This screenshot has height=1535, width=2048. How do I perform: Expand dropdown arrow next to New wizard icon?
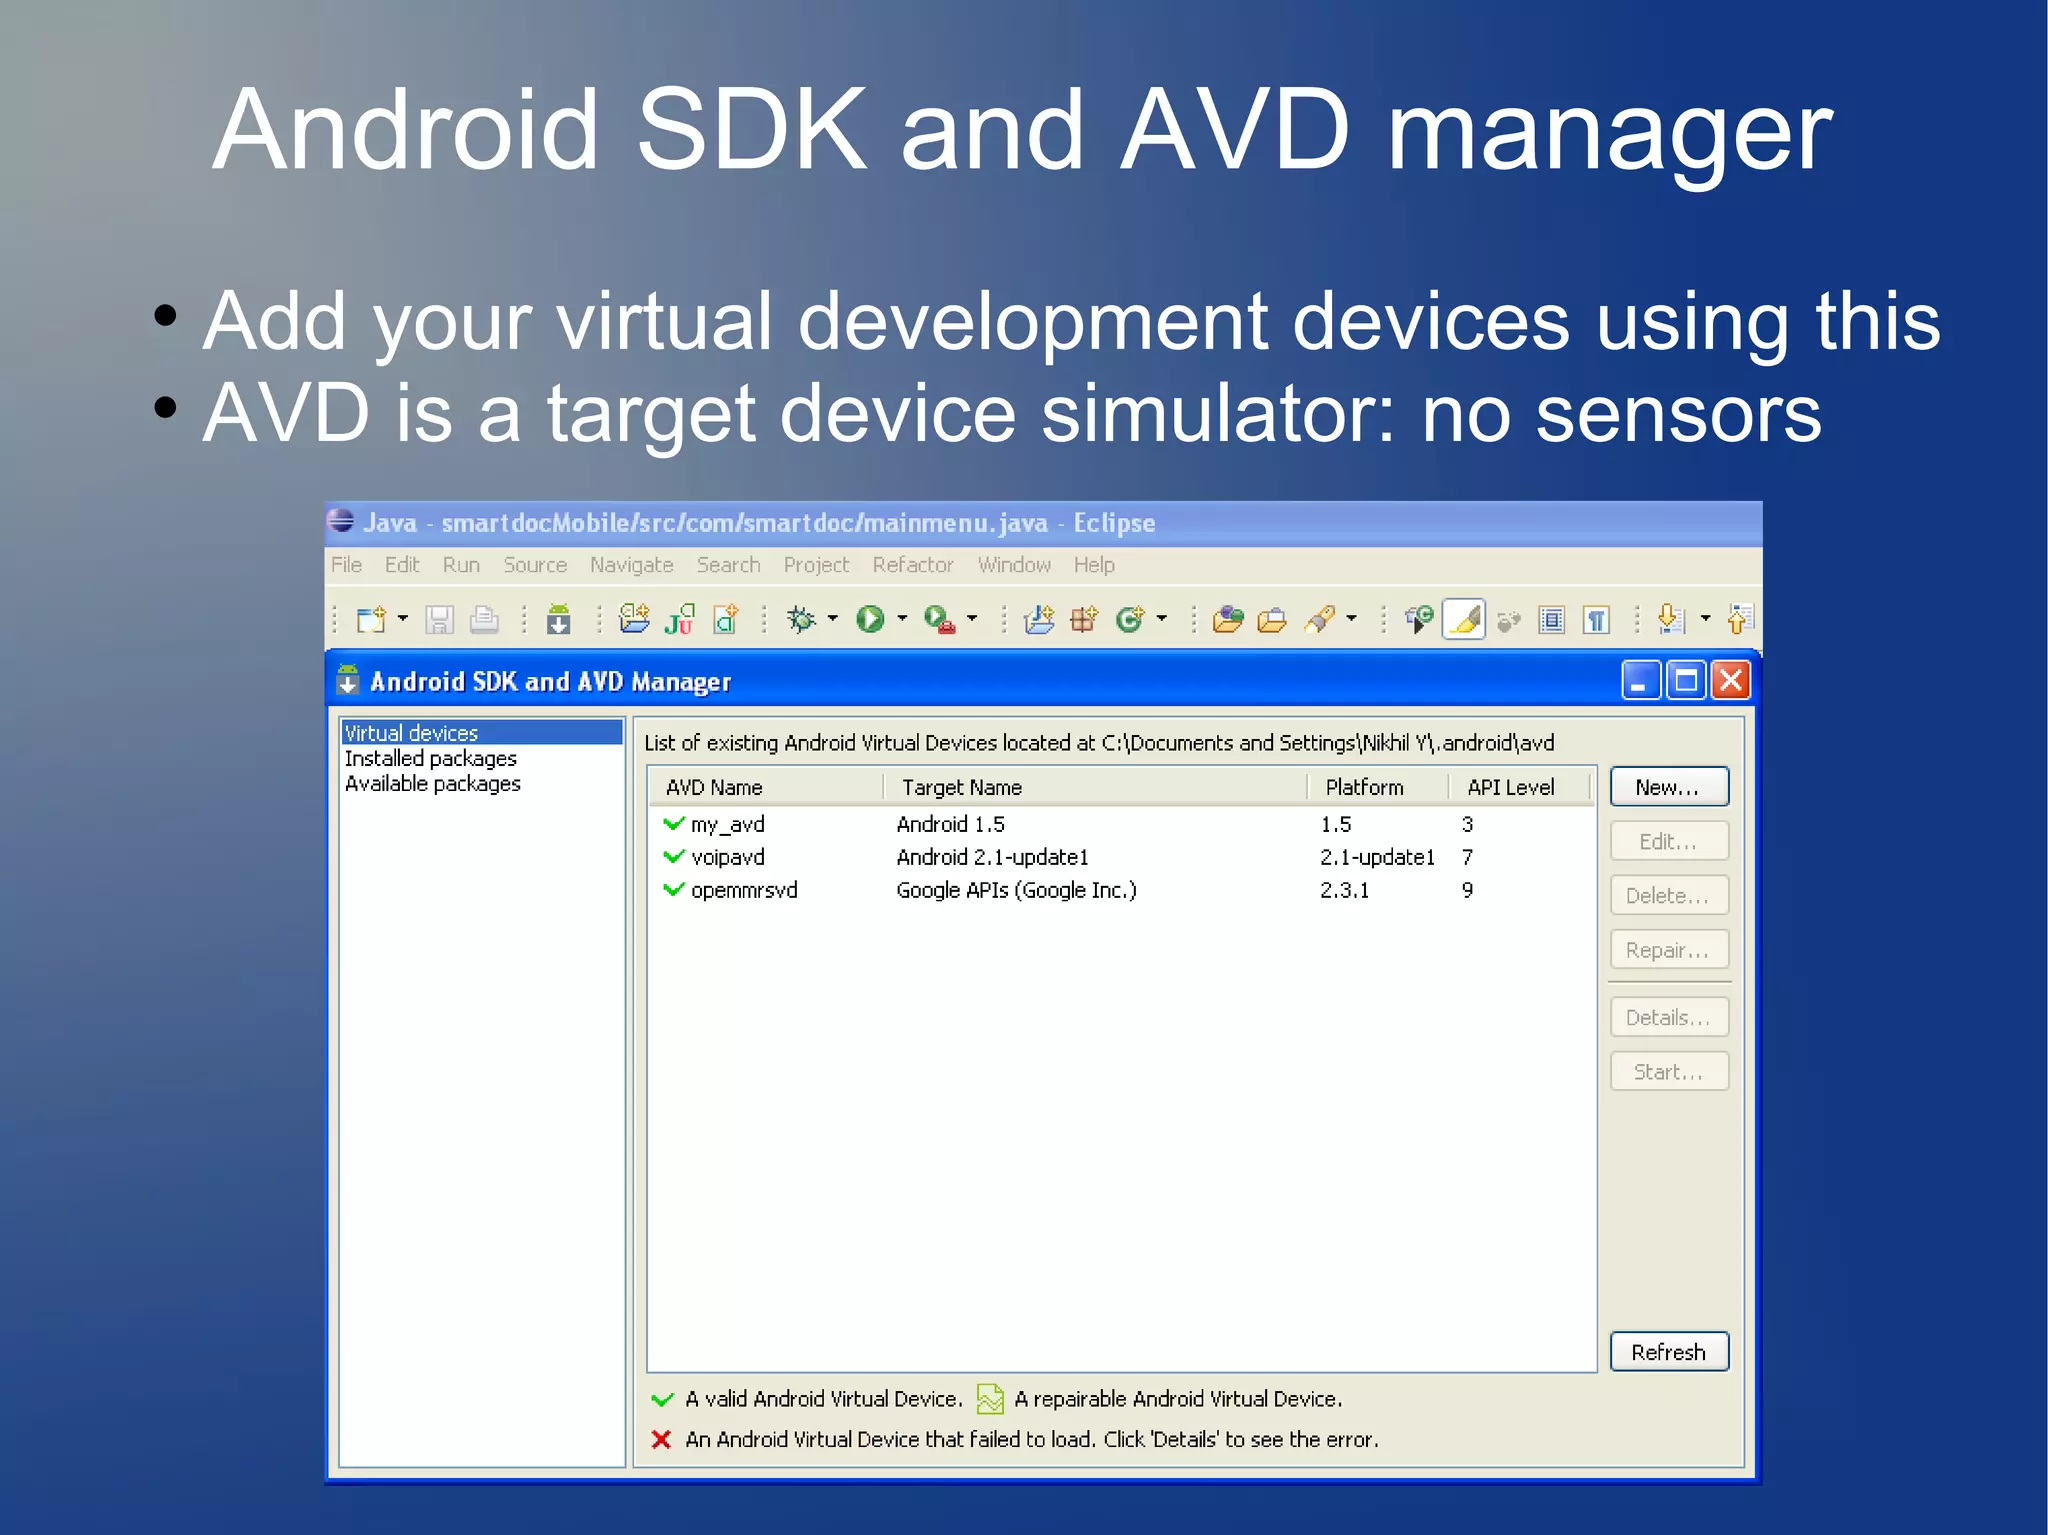pyautogui.click(x=403, y=619)
